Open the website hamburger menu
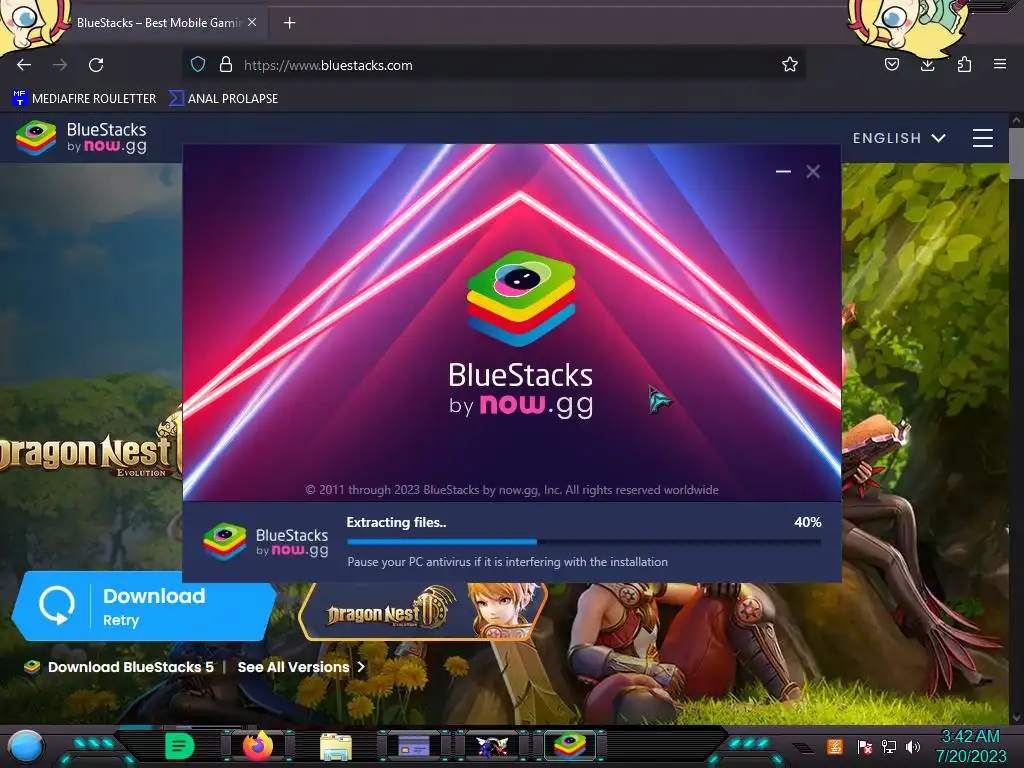This screenshot has width=1024, height=768. click(983, 138)
